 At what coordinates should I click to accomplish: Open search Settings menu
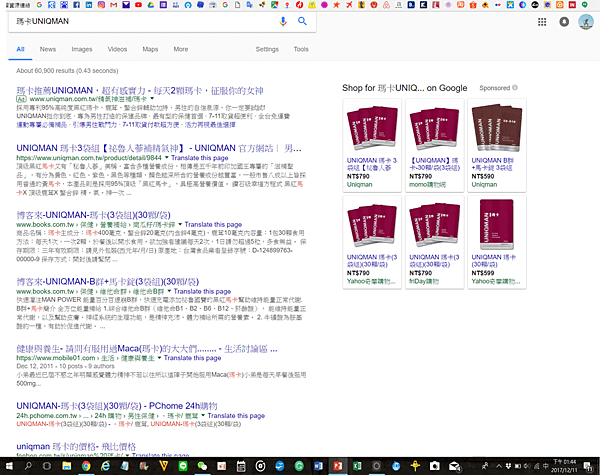pos(267,49)
